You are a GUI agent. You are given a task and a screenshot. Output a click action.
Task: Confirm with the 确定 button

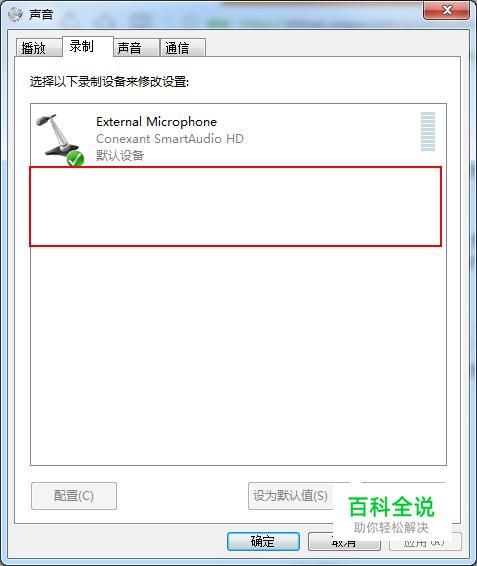263,541
